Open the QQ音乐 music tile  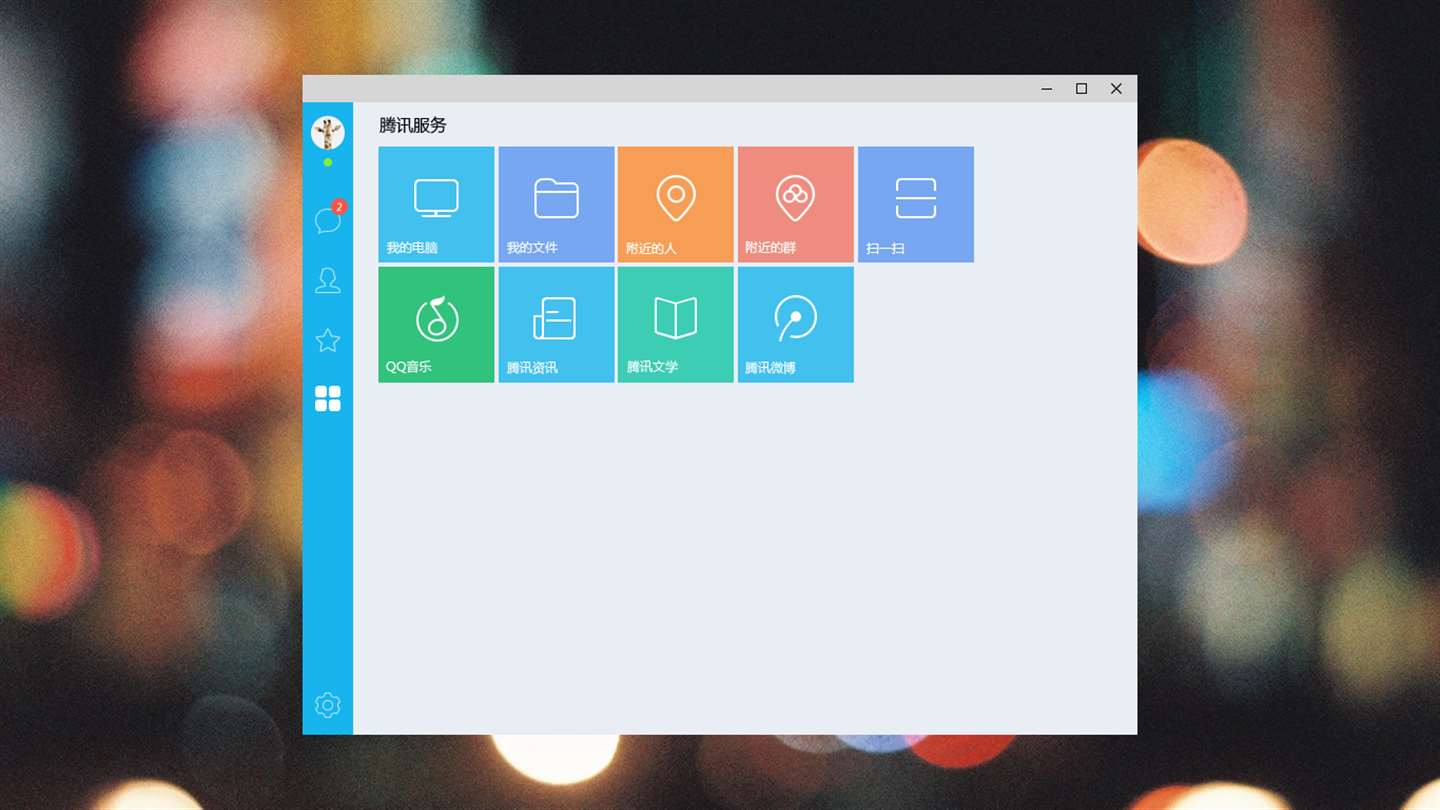coord(436,324)
